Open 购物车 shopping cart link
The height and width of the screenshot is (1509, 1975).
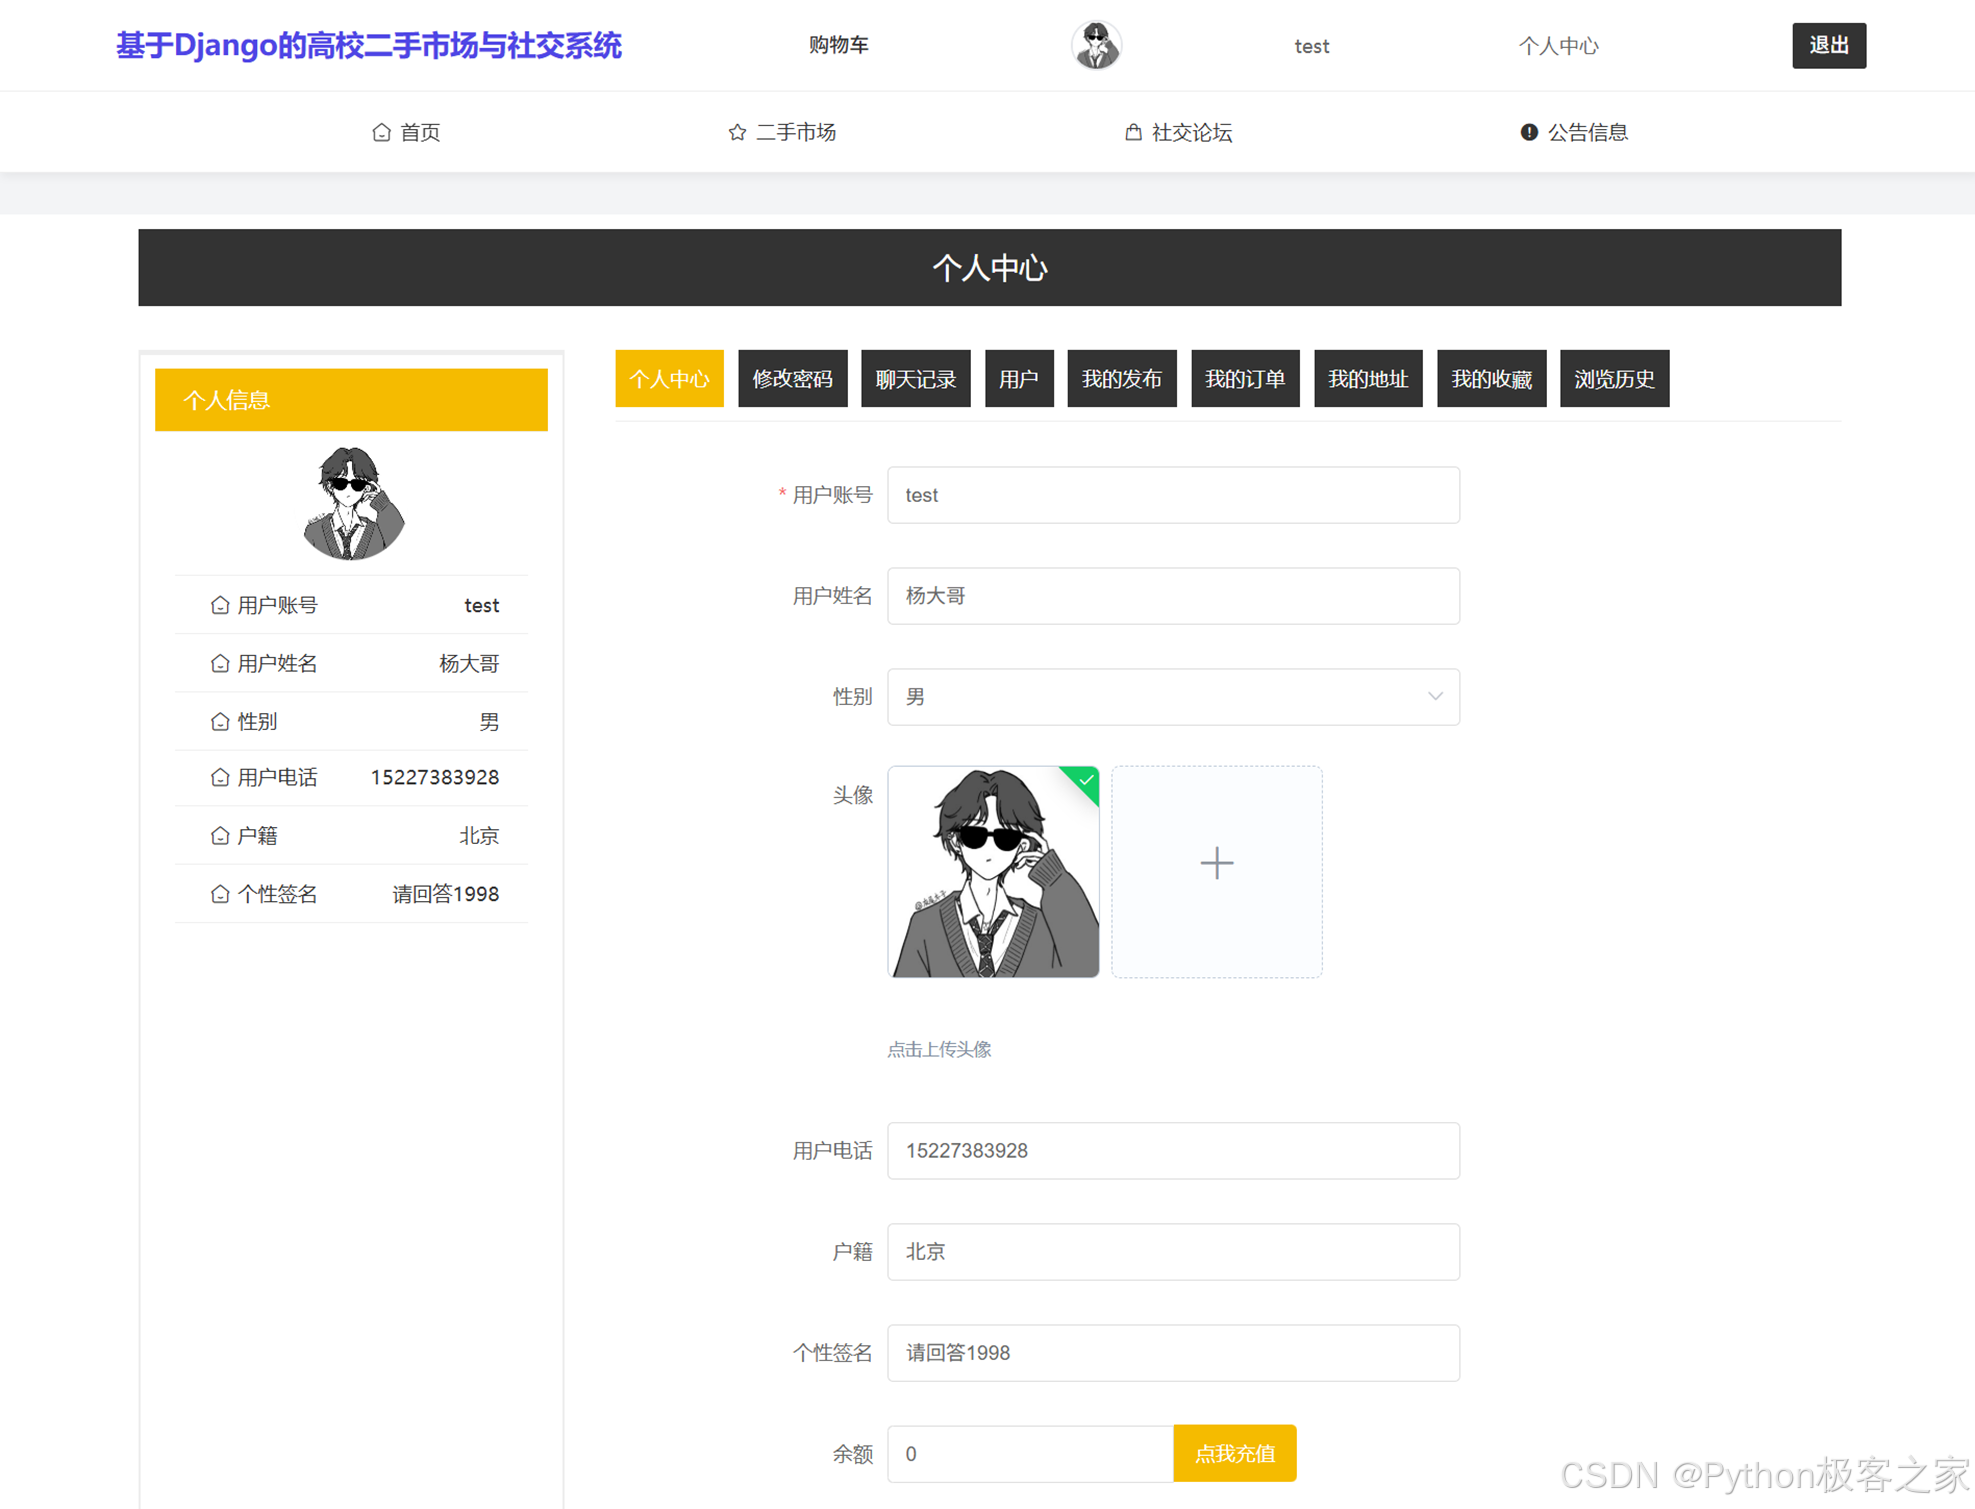pos(838,46)
